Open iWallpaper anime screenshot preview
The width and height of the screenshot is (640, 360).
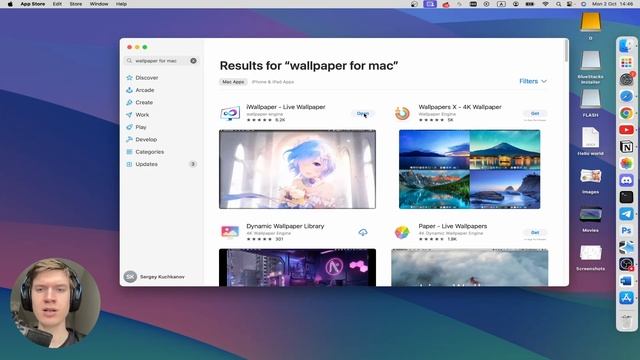(298, 169)
